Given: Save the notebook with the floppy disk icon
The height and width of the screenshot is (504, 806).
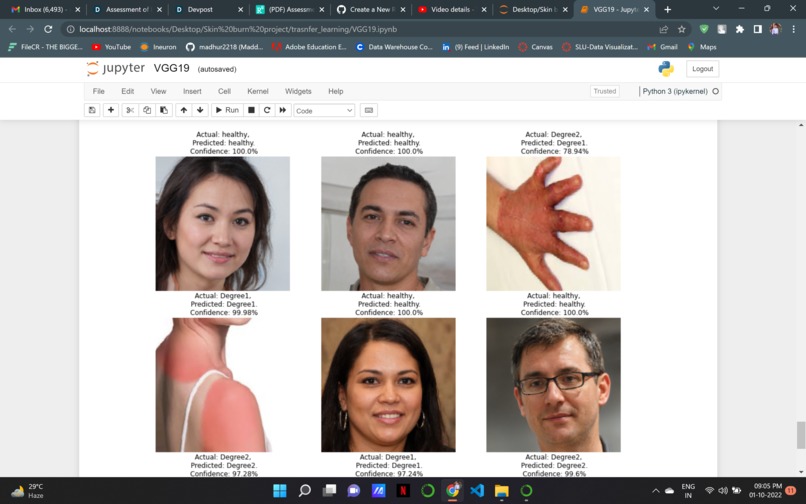Looking at the screenshot, I should [x=92, y=110].
